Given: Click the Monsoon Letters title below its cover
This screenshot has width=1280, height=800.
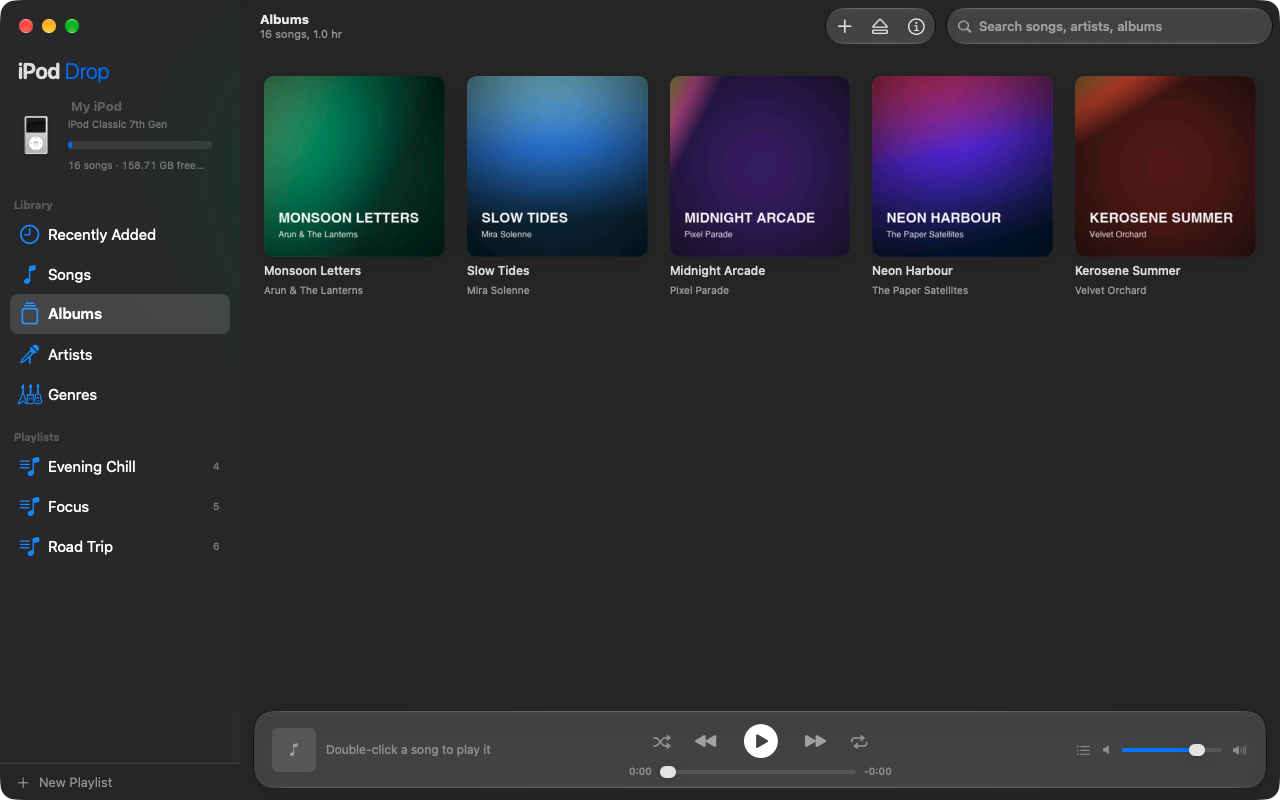Looking at the screenshot, I should click(x=312, y=271).
